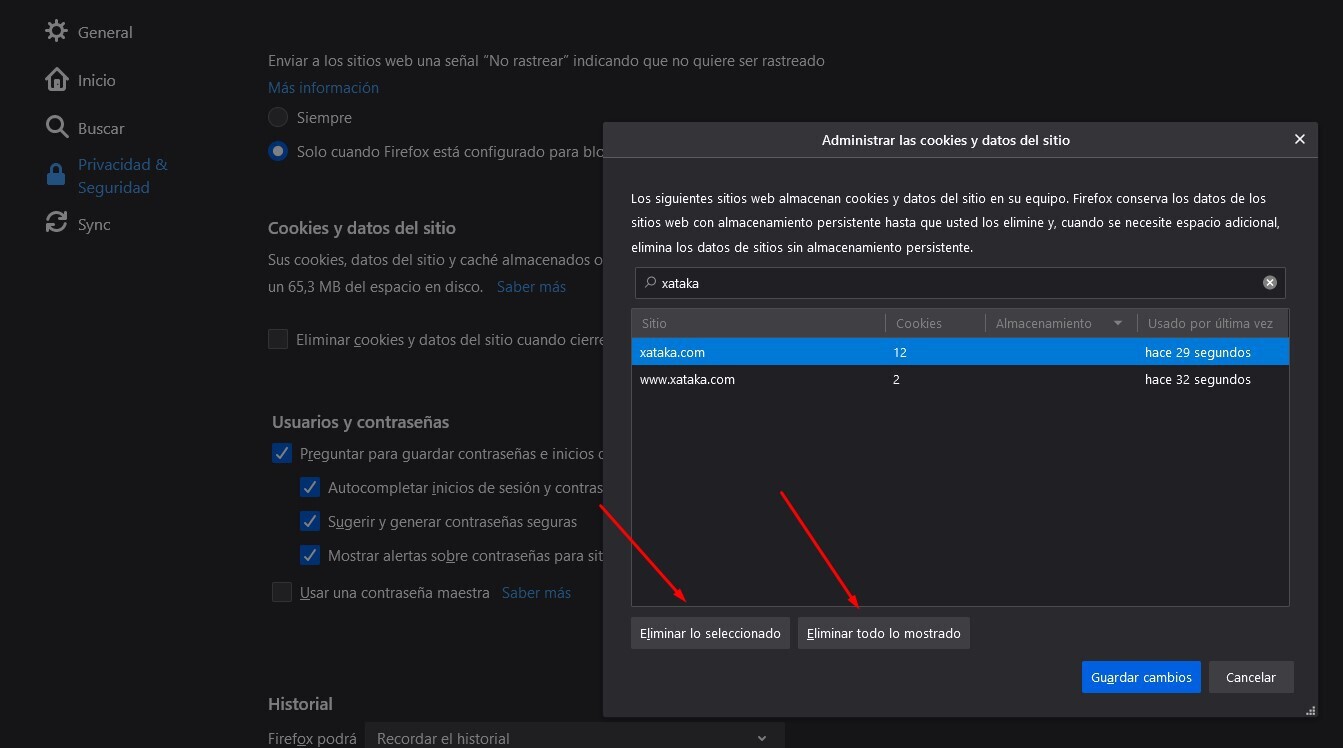The image size is (1343, 748).
Task: Close the cookies management dialog
Action: [x=1299, y=139]
